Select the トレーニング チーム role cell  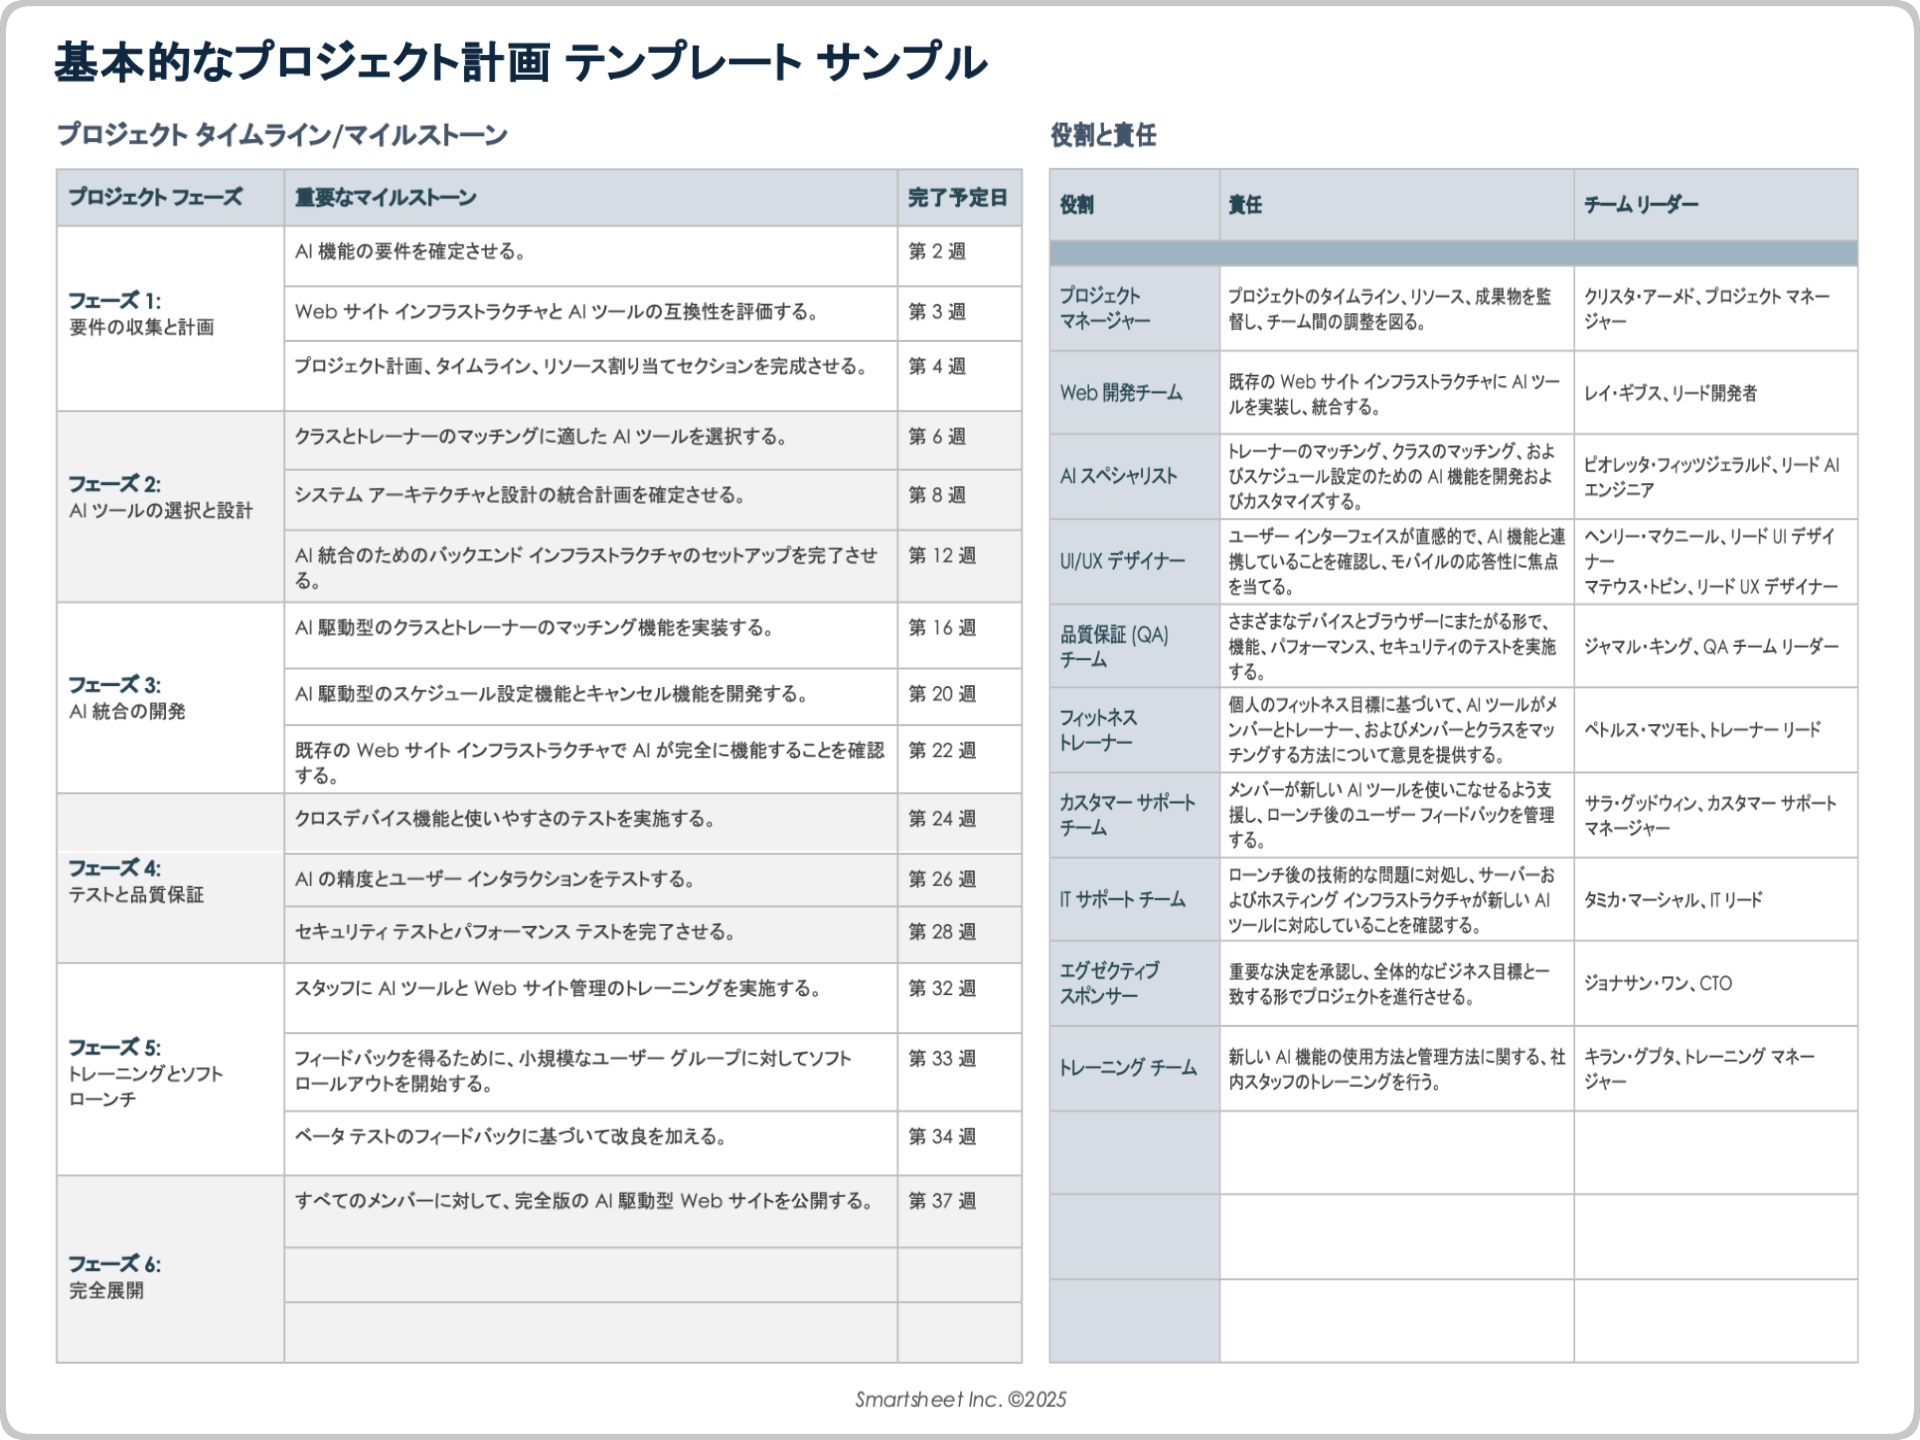pyautogui.click(x=1134, y=1068)
